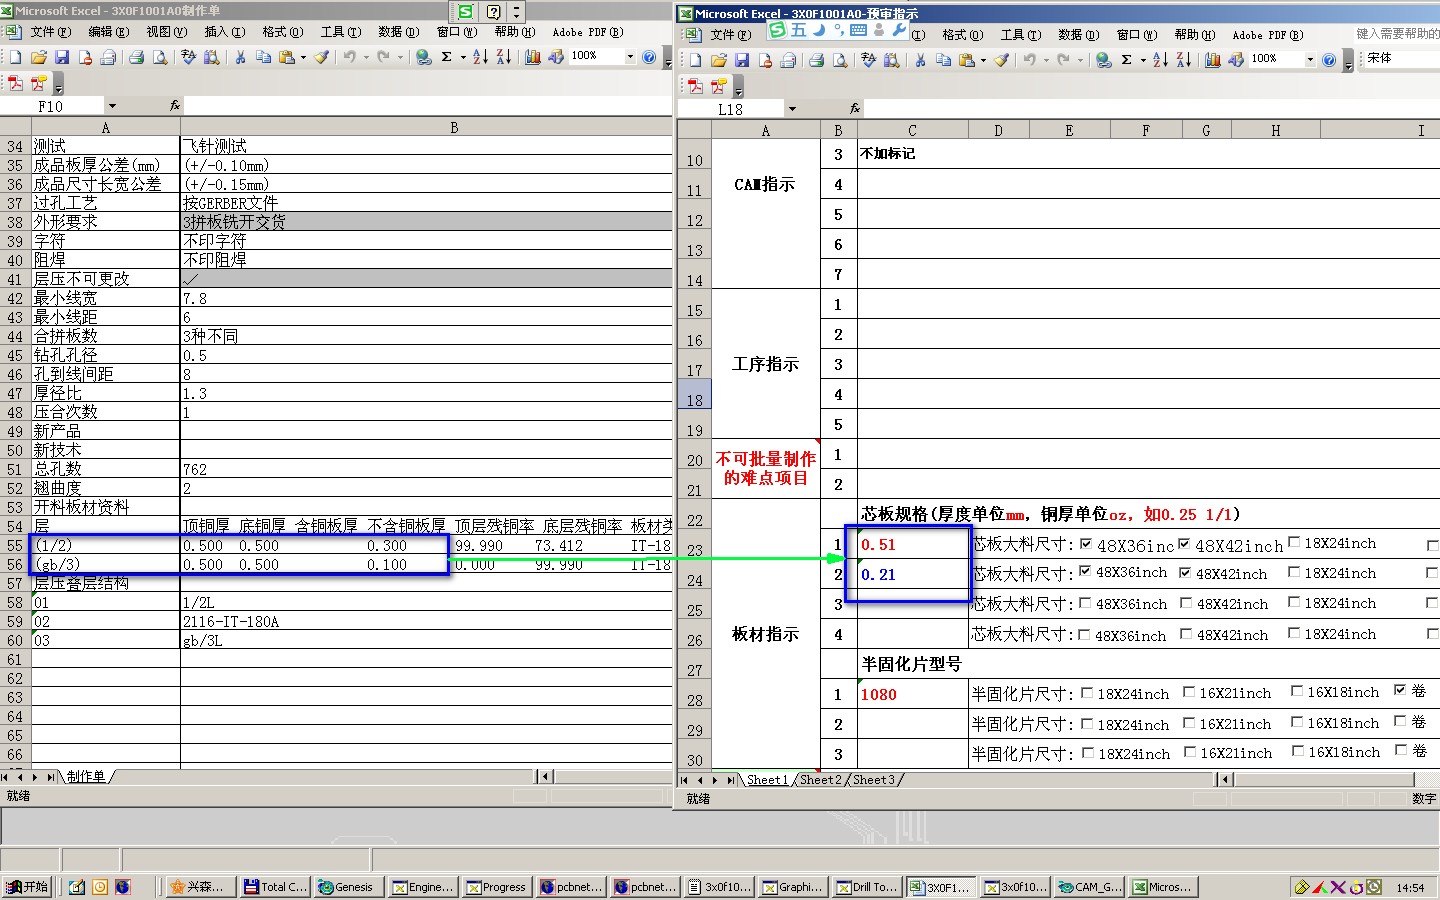Click CAM_G... taskbar button
Image resolution: width=1440 pixels, height=900 pixels.
1090,887
